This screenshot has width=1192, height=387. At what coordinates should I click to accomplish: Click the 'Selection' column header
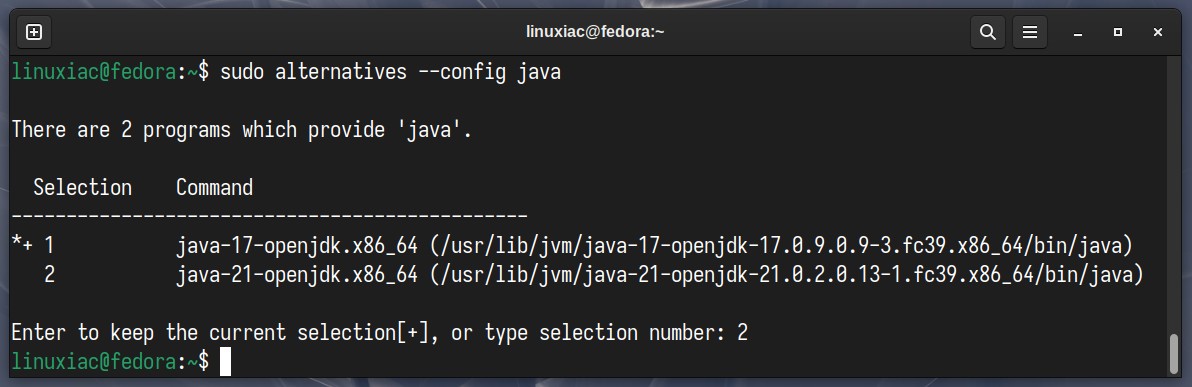82,187
